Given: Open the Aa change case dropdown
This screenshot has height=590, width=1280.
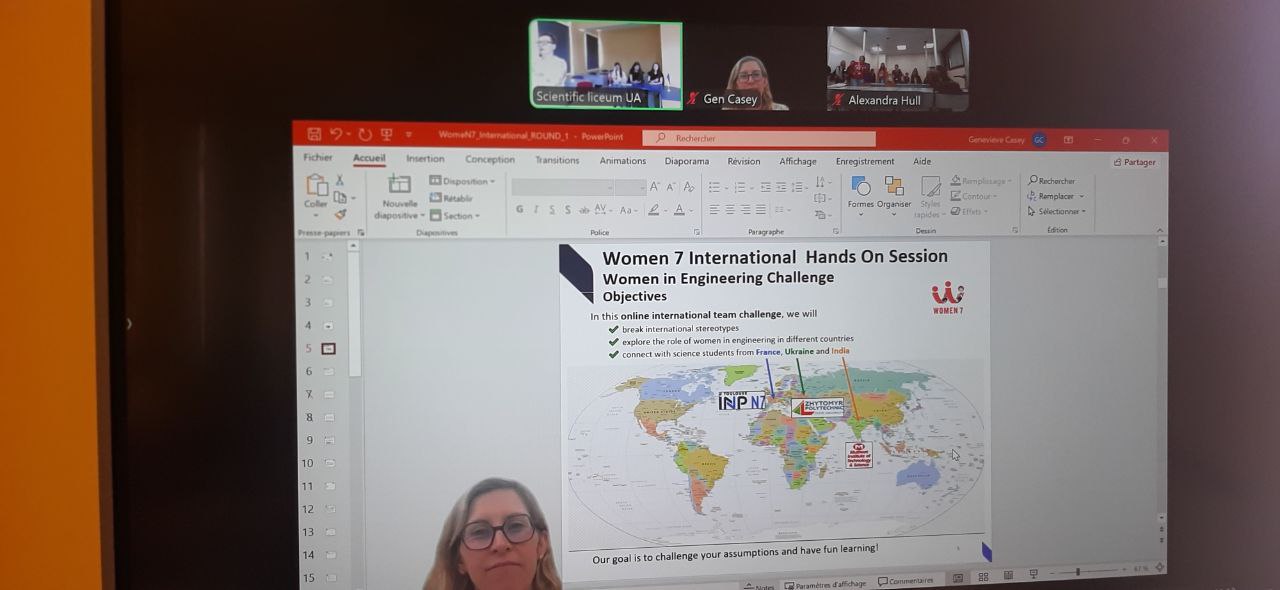Looking at the screenshot, I should (628, 210).
